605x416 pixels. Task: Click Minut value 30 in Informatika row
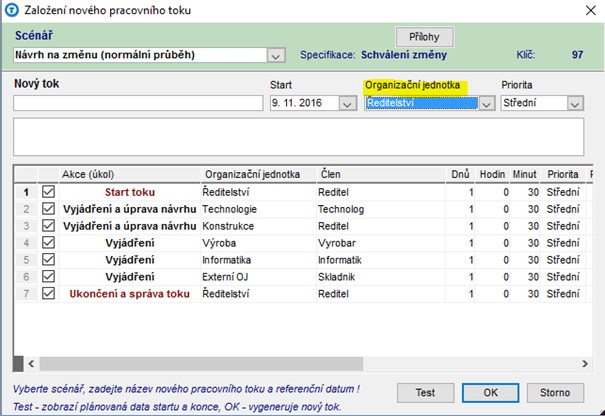click(524, 260)
